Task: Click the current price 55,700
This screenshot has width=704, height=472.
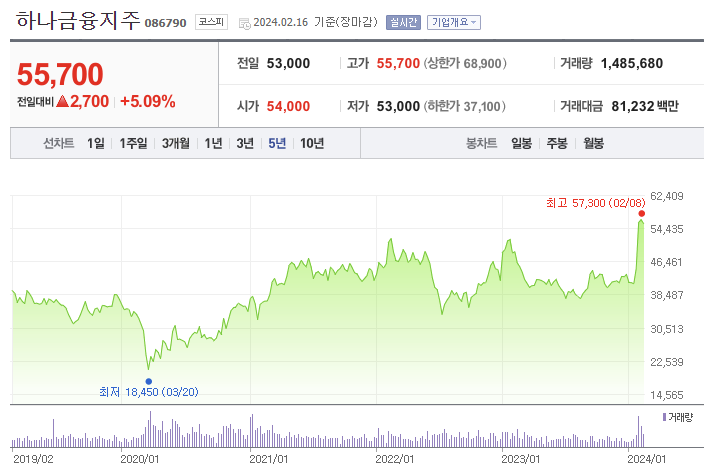Action: [60, 74]
